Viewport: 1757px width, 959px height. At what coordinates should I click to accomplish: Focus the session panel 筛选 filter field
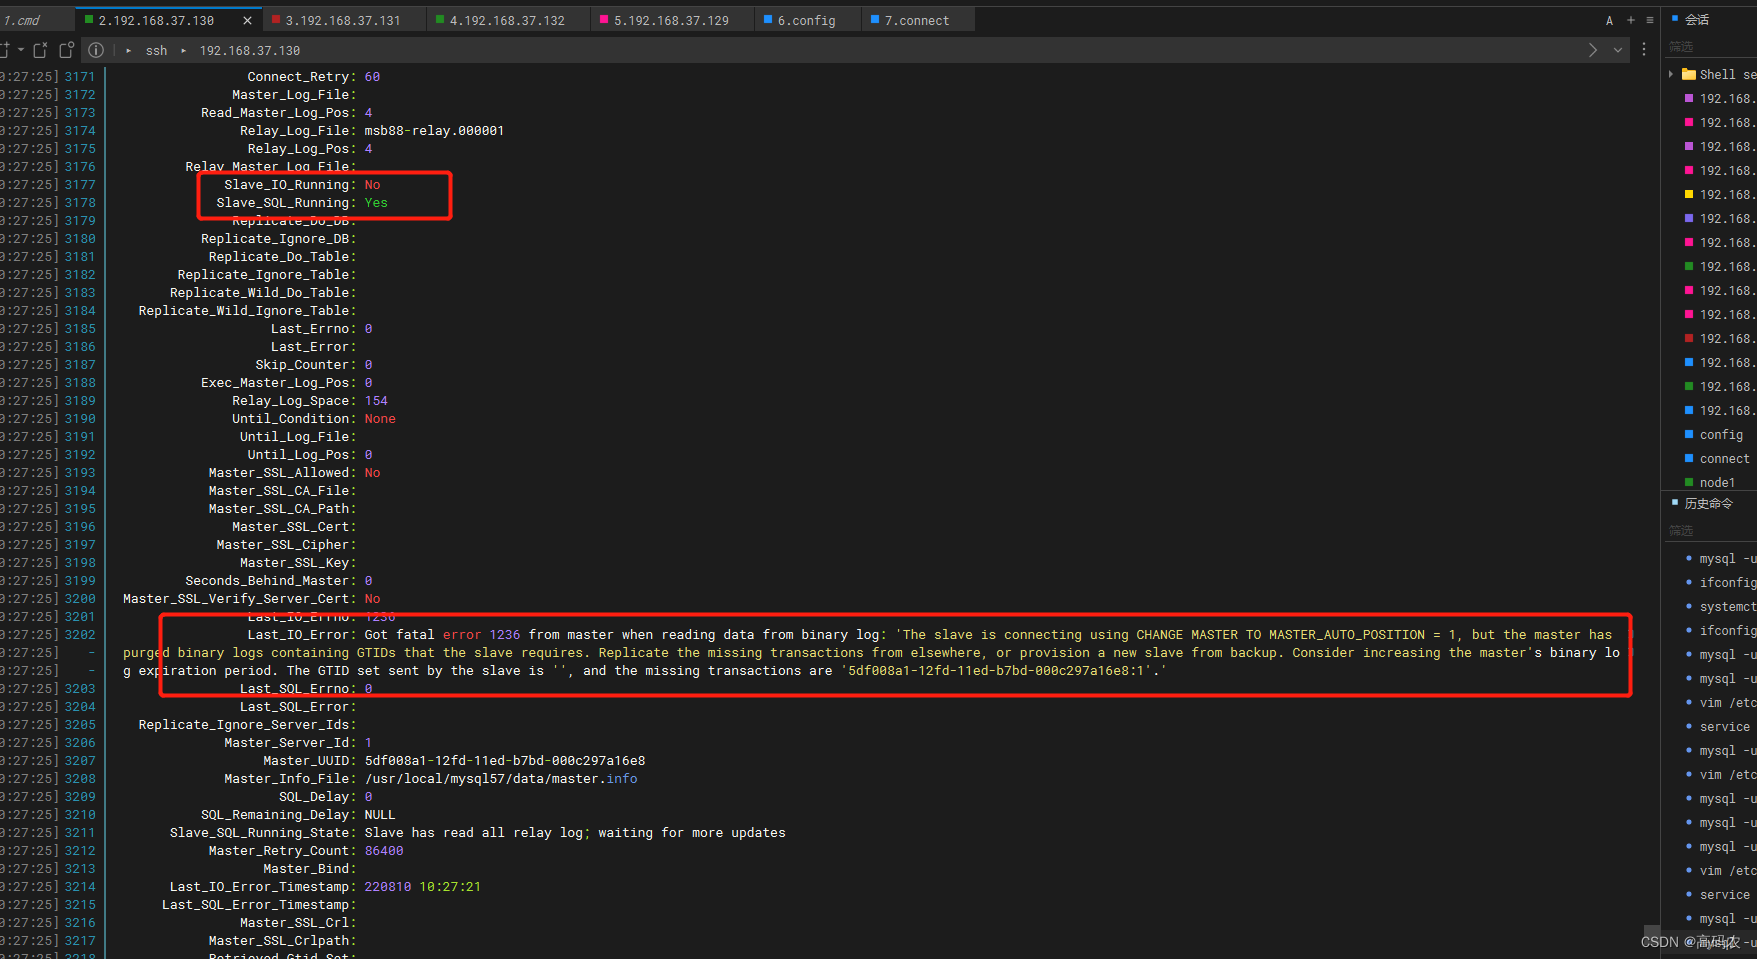pyautogui.click(x=1710, y=47)
